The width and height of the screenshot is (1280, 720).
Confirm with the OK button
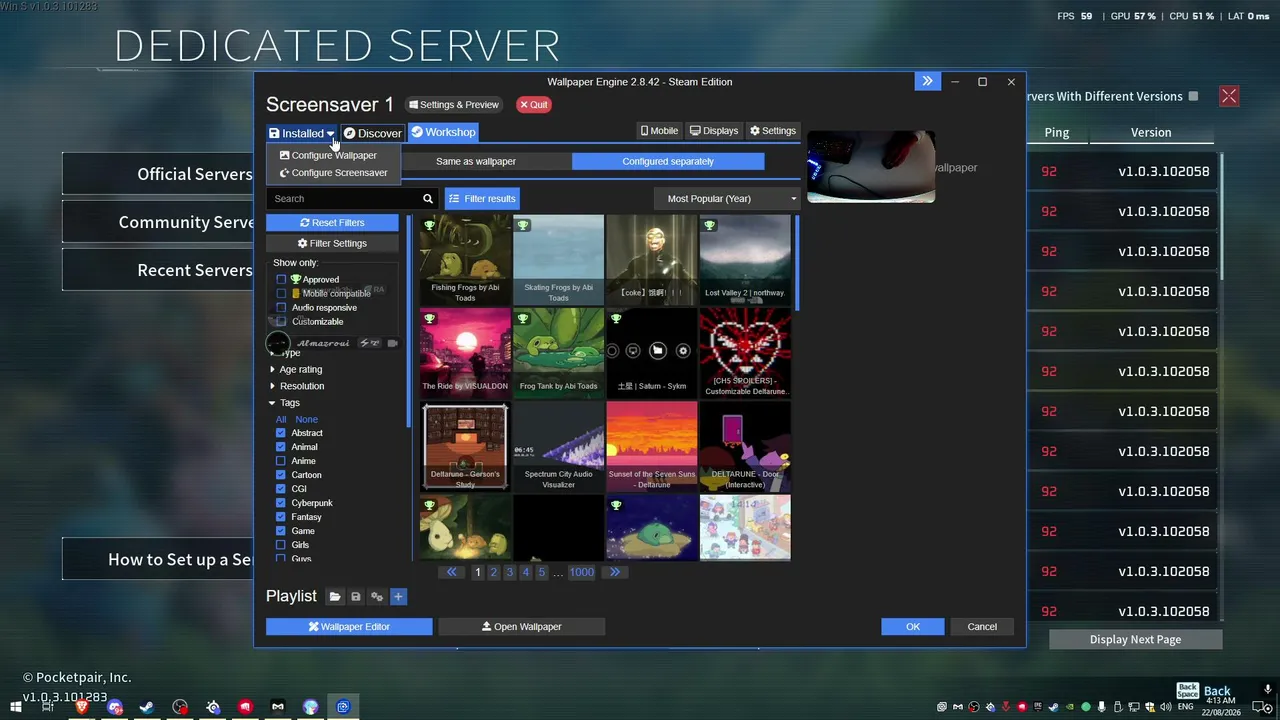tap(913, 627)
